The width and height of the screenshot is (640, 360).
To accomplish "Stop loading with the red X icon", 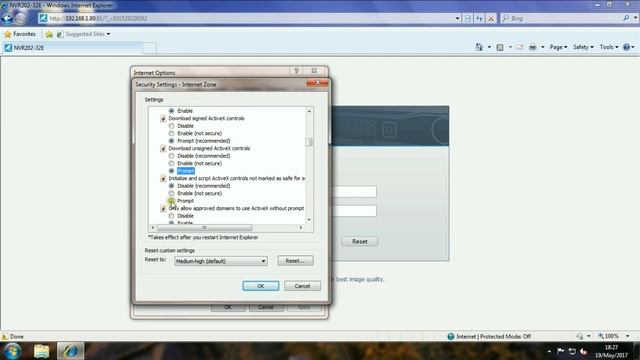I will (x=491, y=18).
